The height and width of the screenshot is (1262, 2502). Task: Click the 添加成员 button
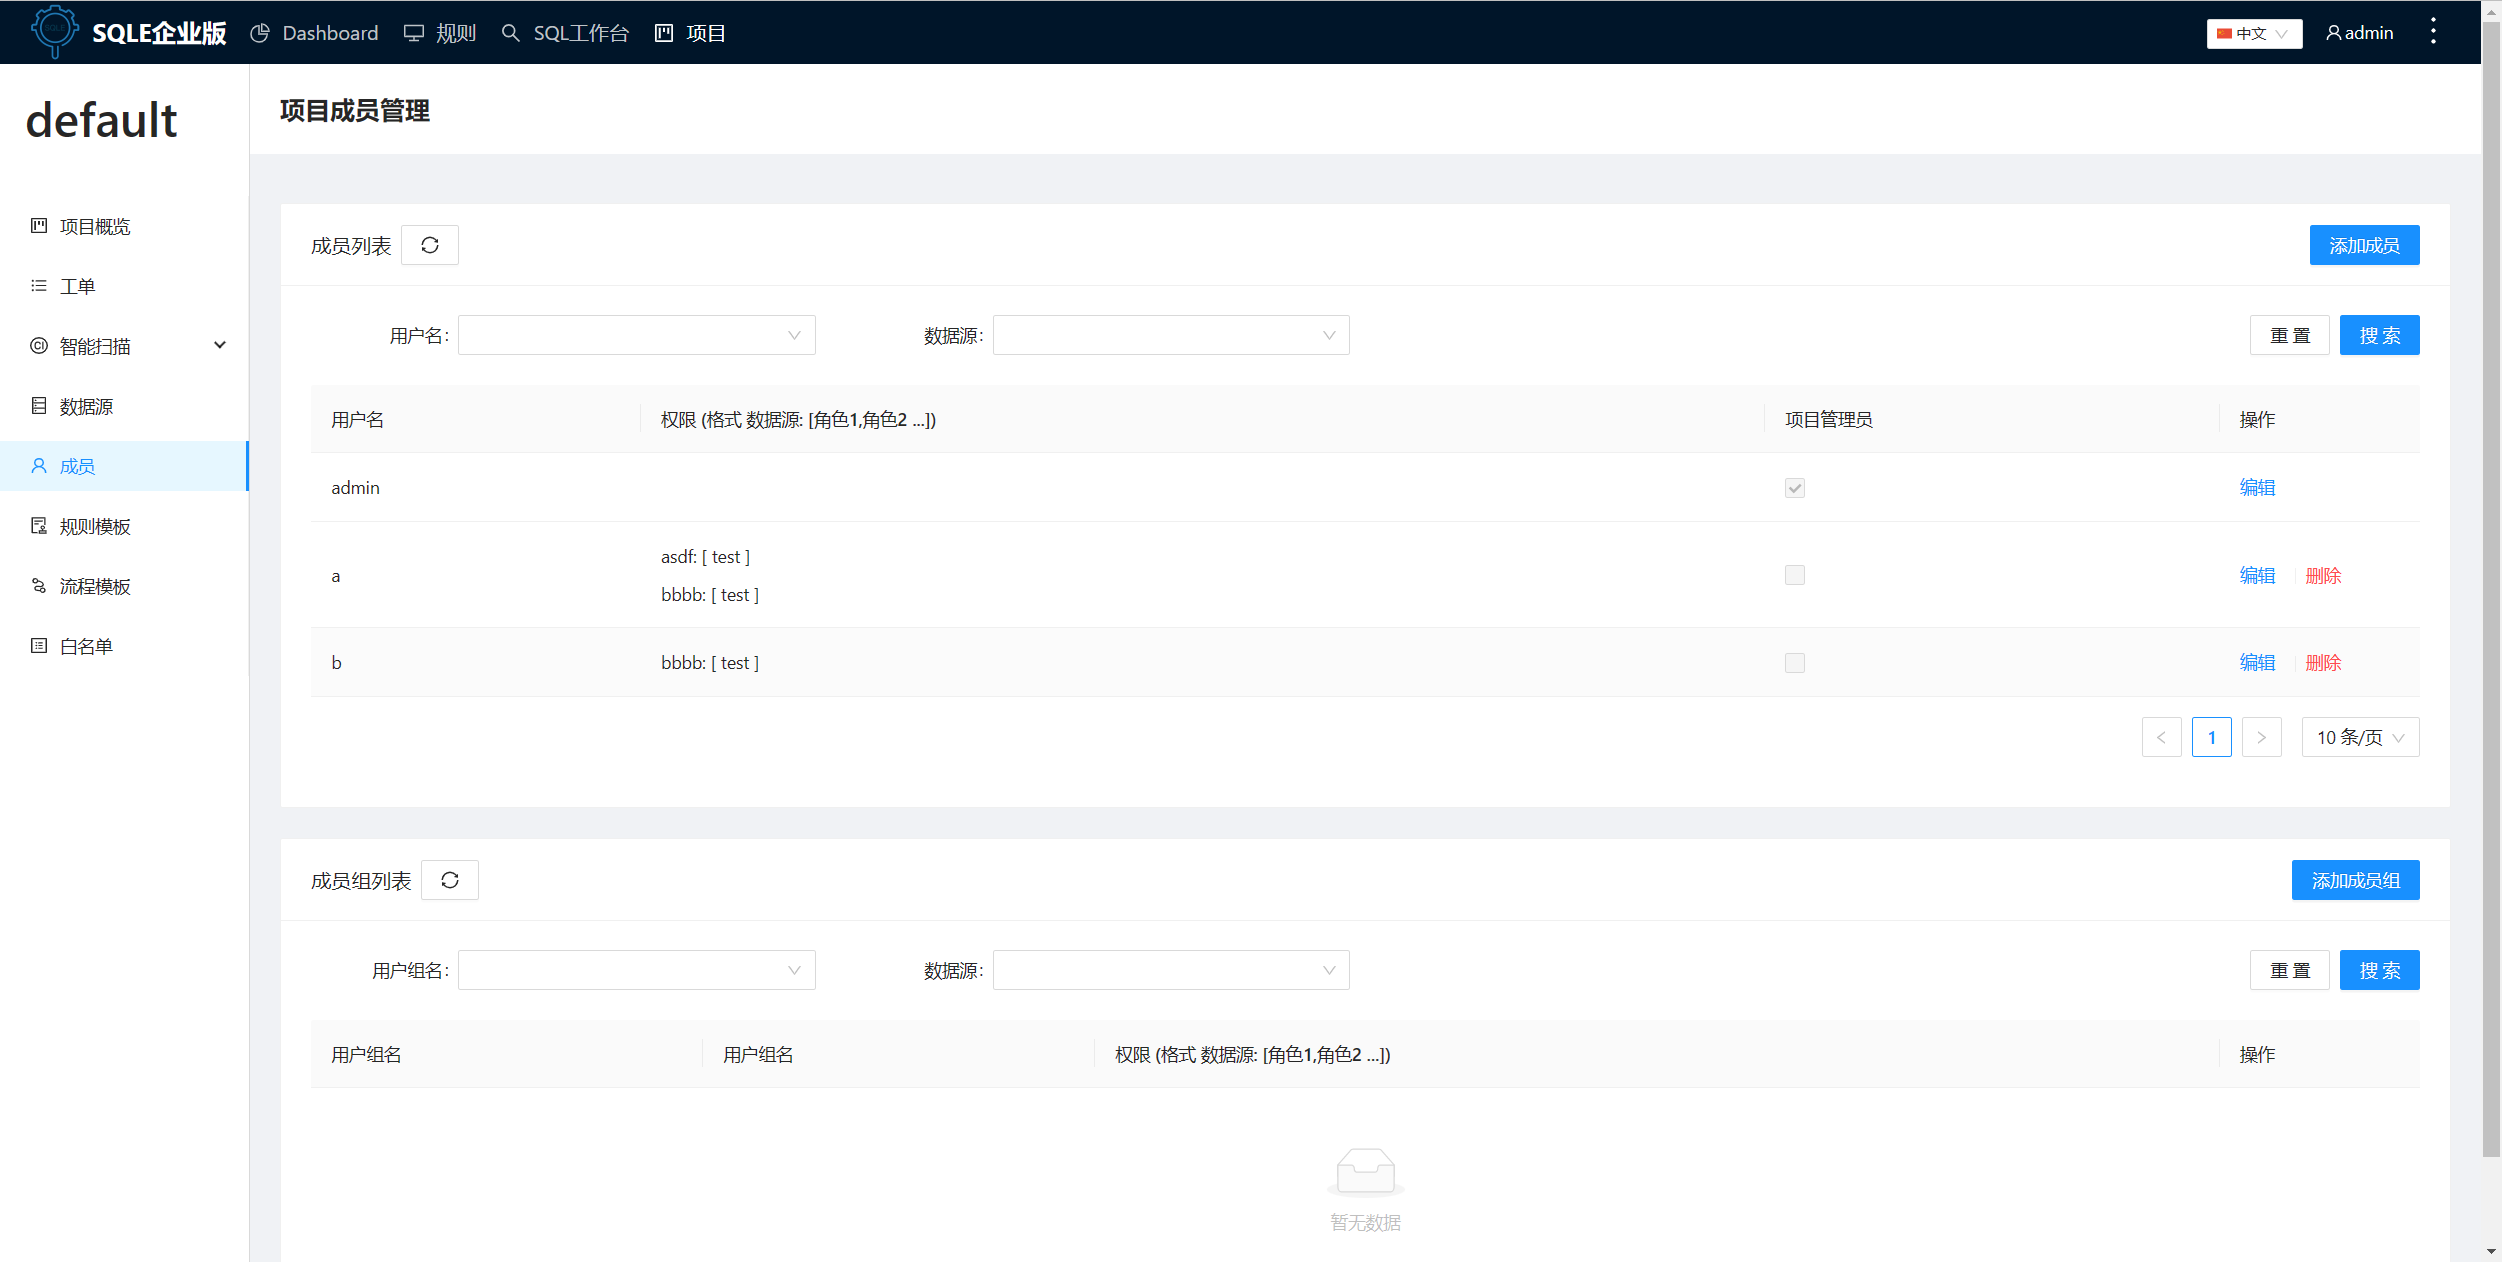click(2364, 245)
